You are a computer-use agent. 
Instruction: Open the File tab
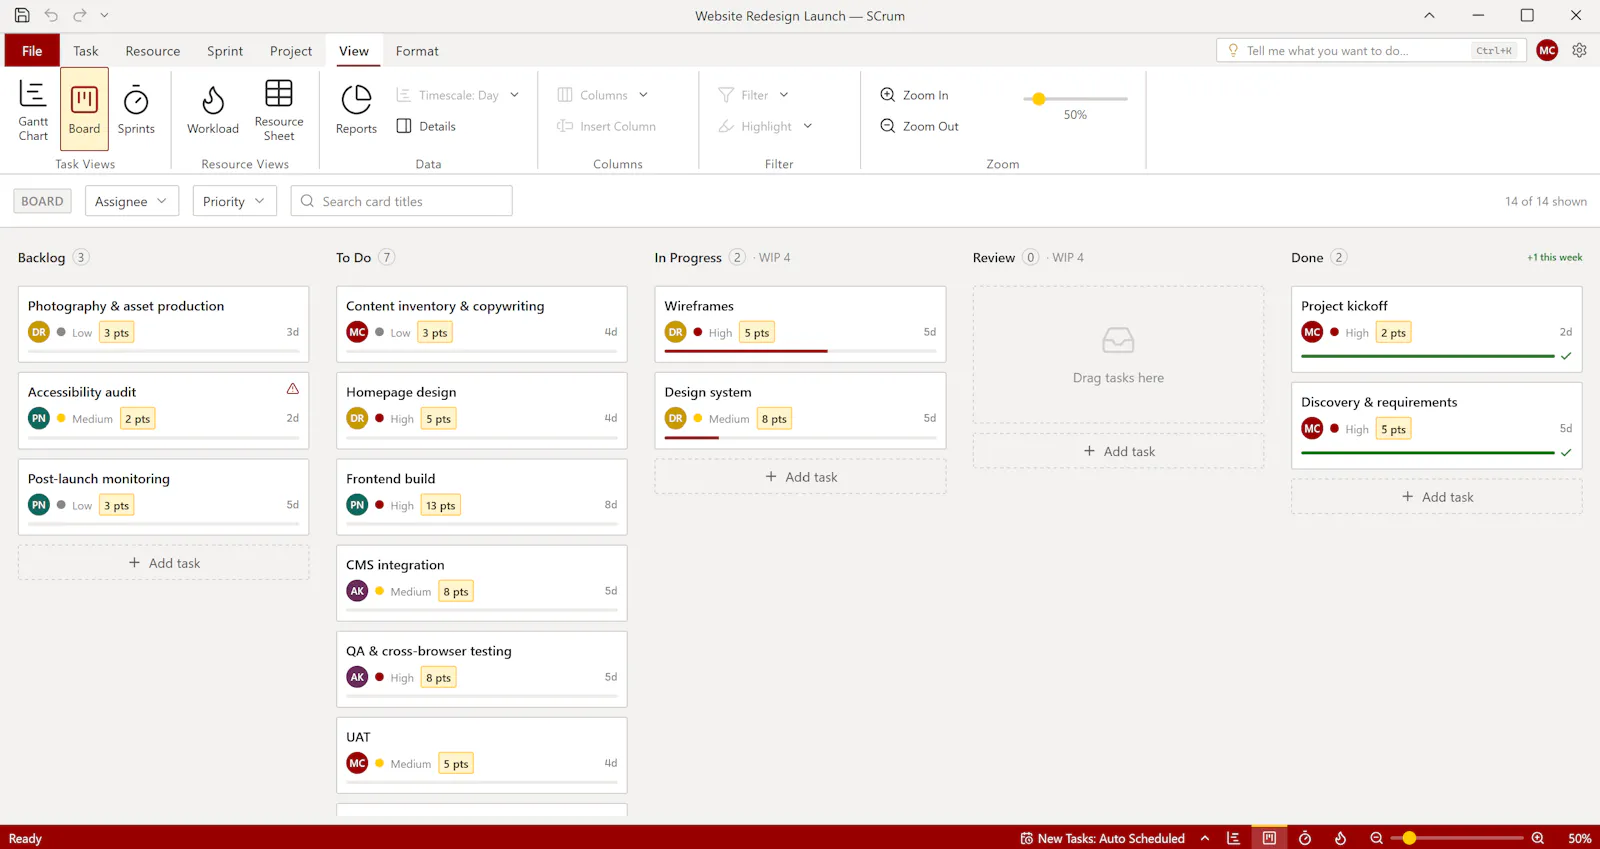click(32, 51)
